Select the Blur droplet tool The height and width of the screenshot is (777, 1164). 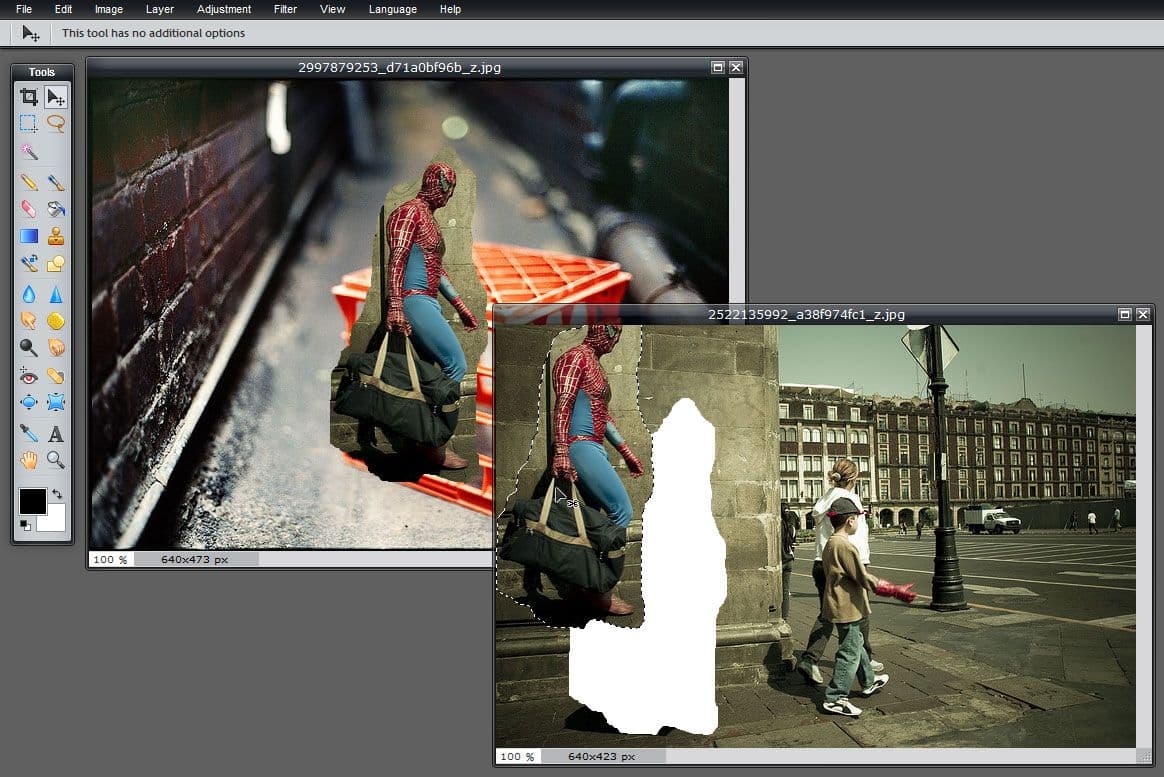pyautogui.click(x=29, y=294)
